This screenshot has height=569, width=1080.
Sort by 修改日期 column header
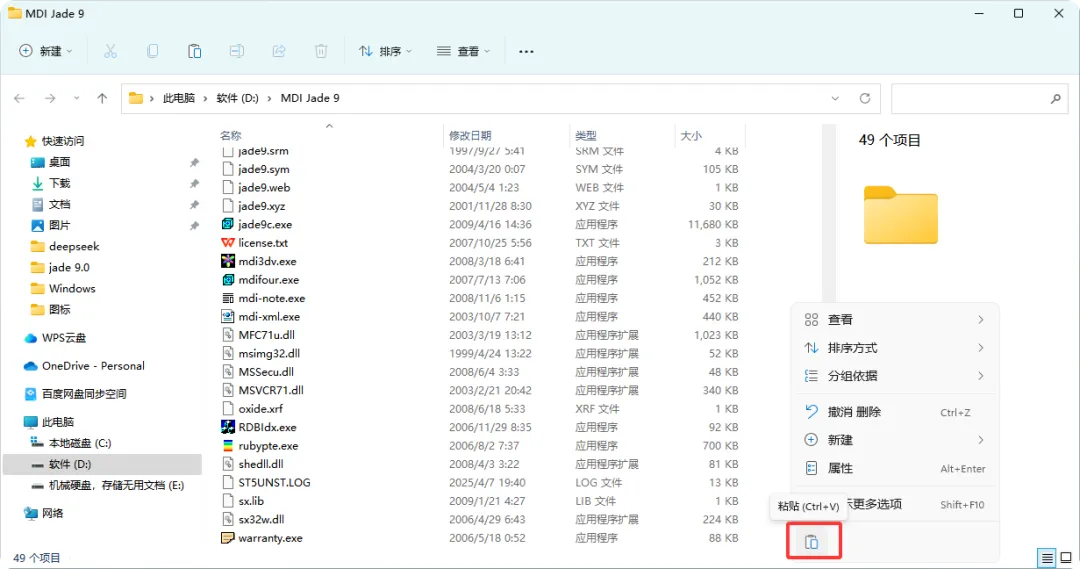(x=470, y=136)
